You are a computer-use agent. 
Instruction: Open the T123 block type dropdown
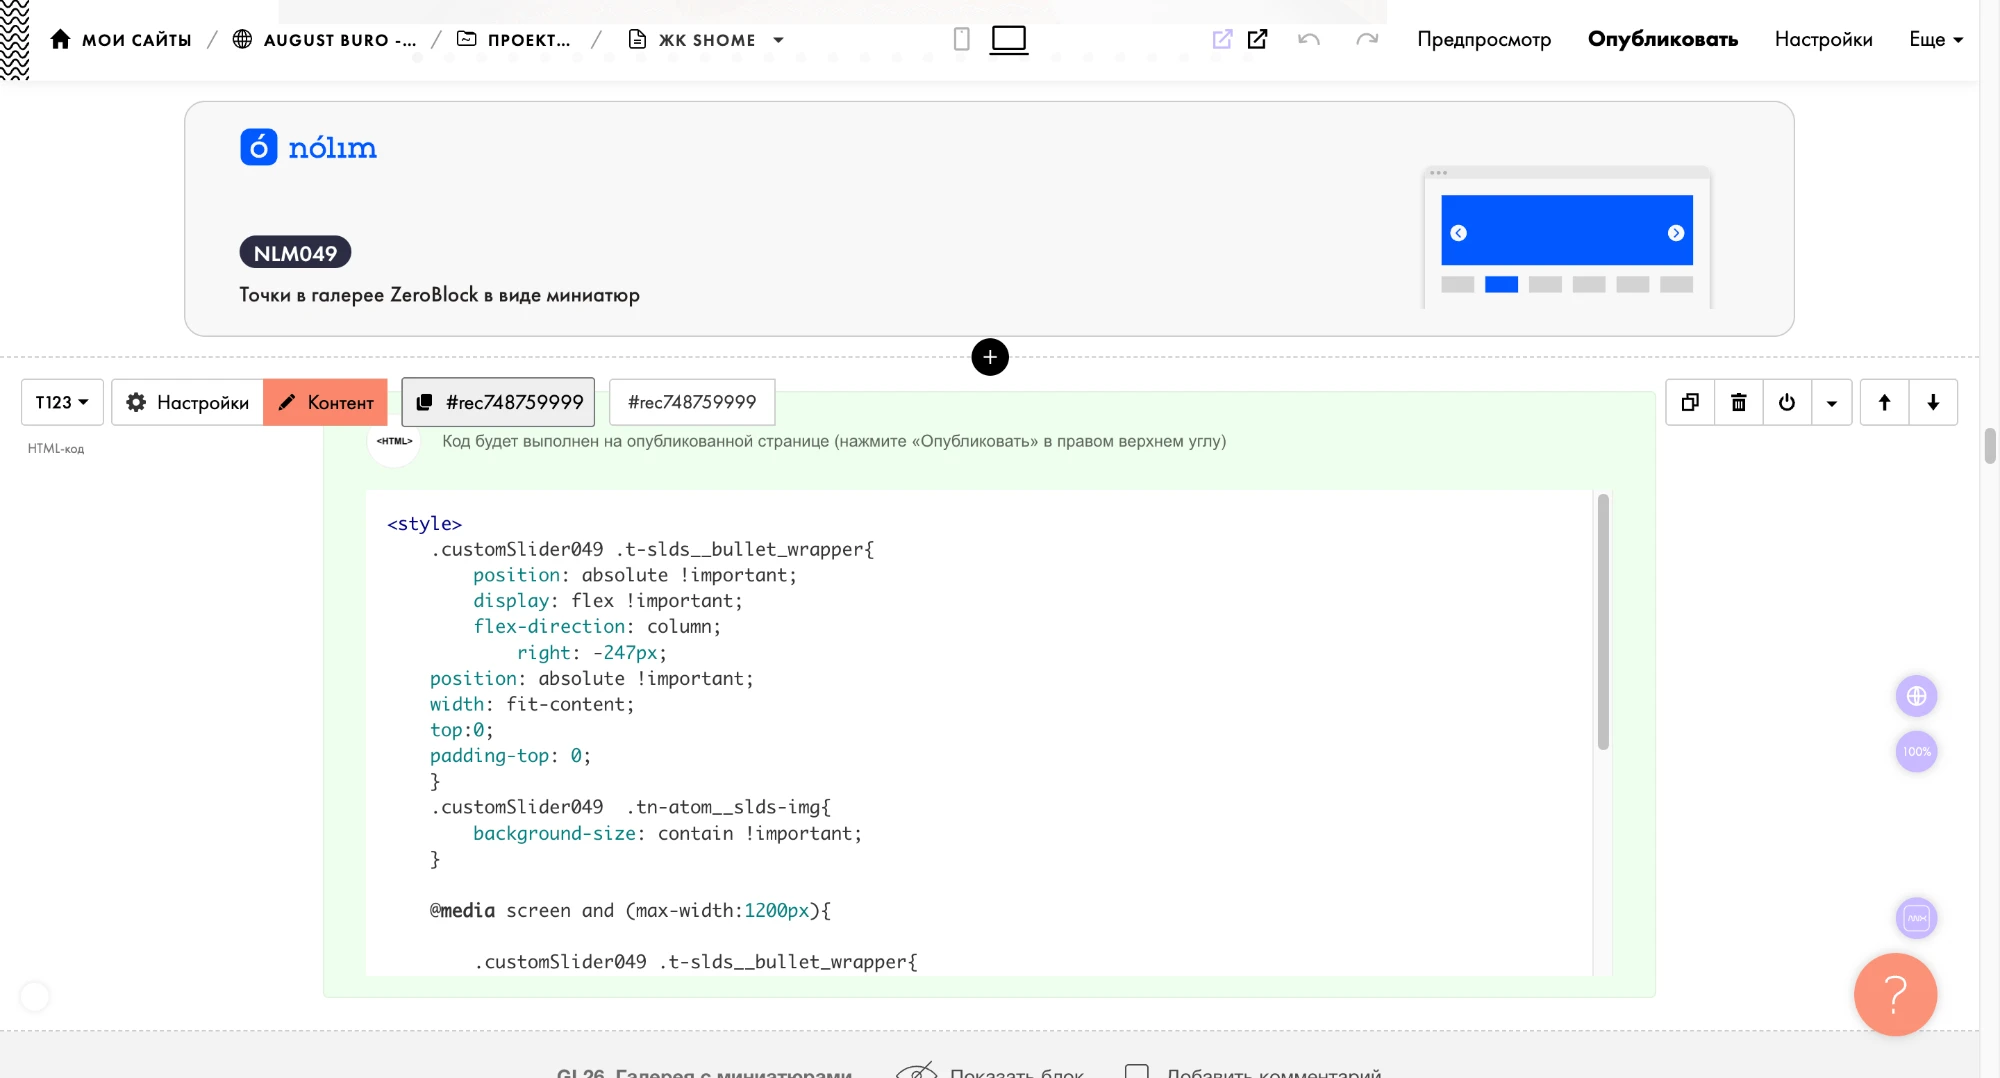click(x=62, y=402)
